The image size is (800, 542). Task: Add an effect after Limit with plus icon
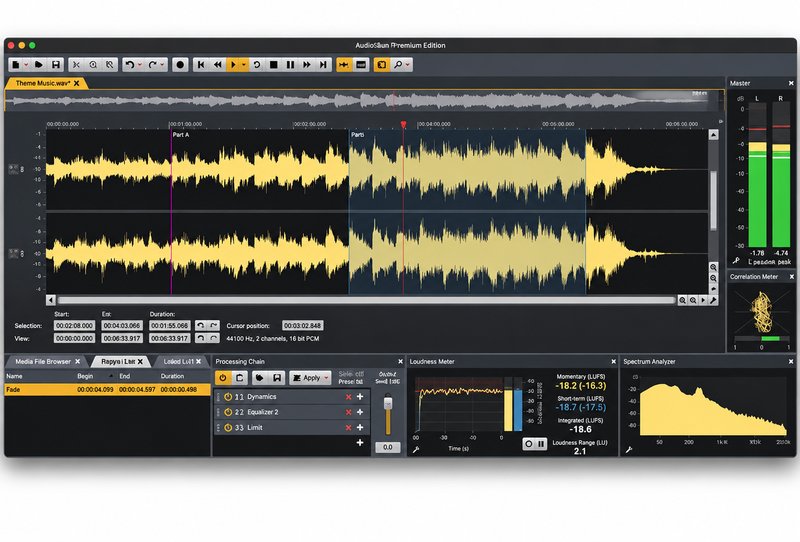pyautogui.click(x=360, y=427)
